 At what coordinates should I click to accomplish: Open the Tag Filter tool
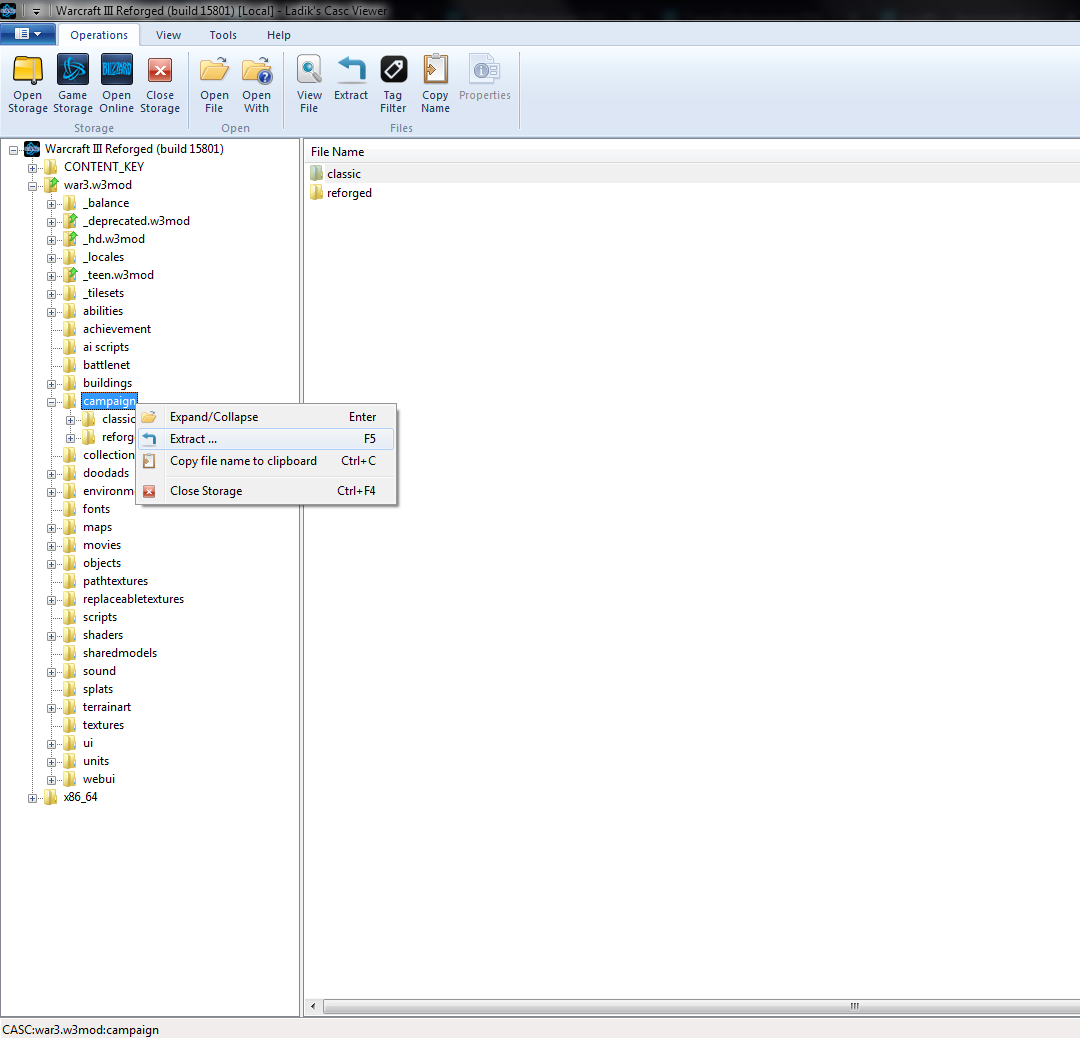click(x=393, y=83)
